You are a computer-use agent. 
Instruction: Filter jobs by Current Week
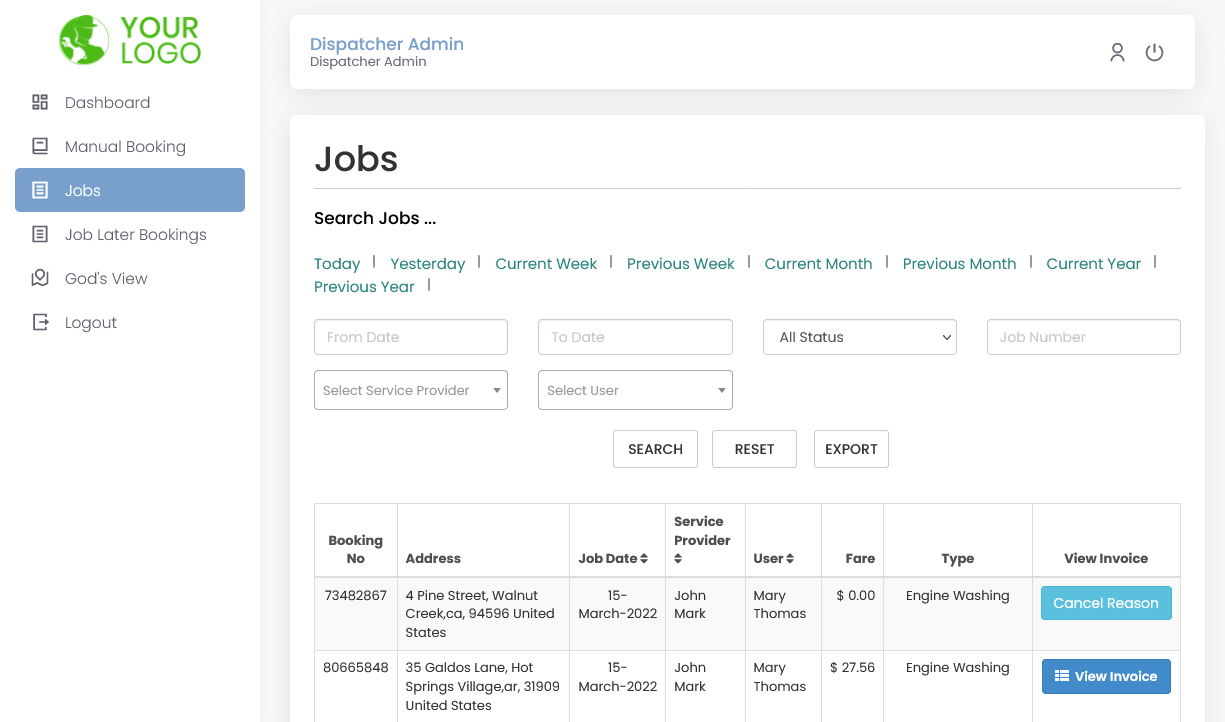pyautogui.click(x=546, y=263)
